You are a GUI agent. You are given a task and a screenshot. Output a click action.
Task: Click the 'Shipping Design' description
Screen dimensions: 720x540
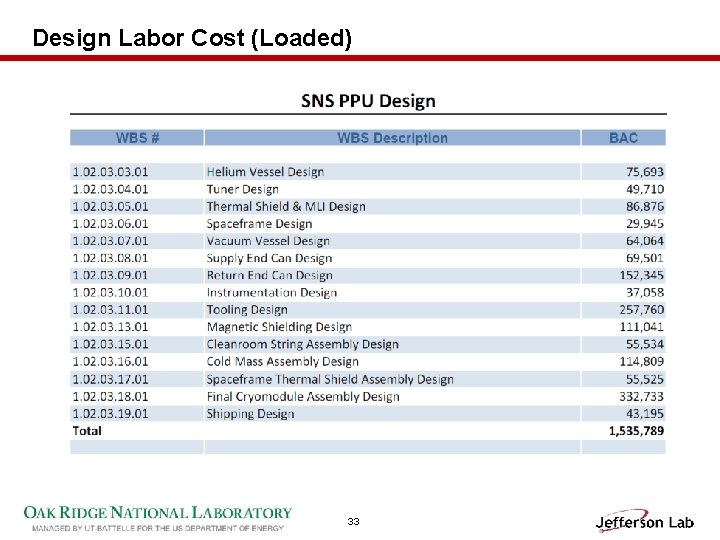[250, 414]
